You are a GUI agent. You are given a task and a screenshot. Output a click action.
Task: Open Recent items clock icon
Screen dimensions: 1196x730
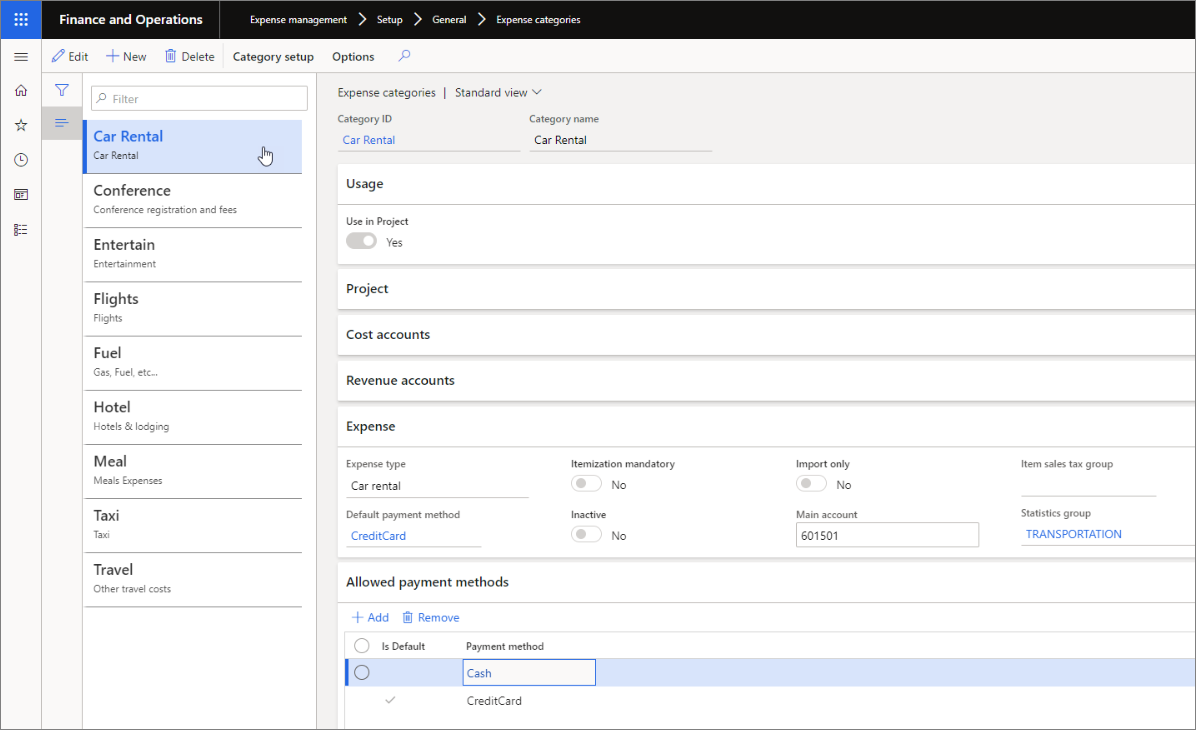tap(21, 159)
